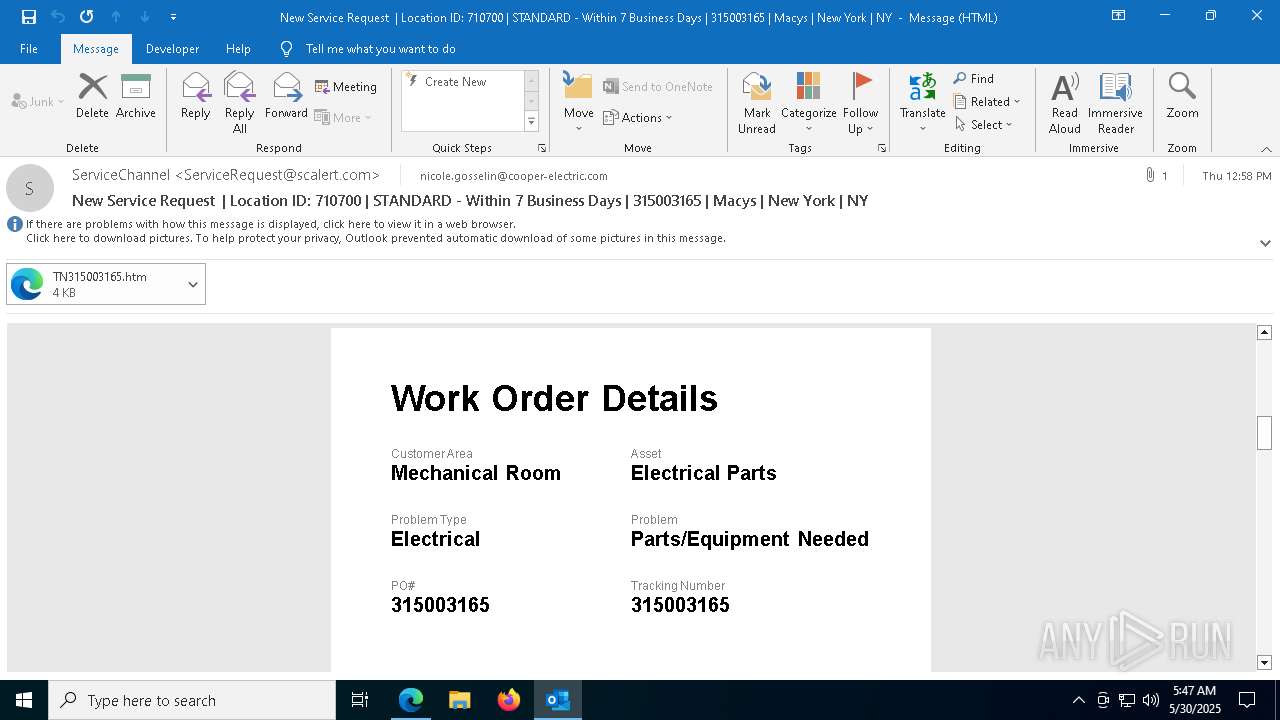
Task: Click Find in Editing group
Action: coord(974,78)
